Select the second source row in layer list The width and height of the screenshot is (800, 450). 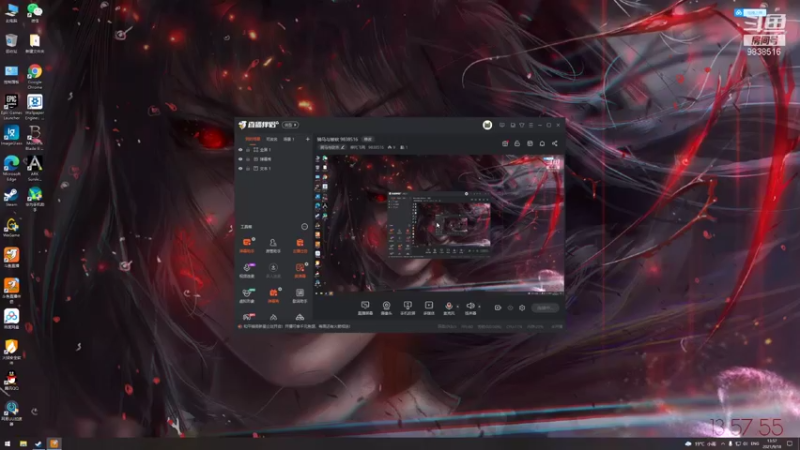coord(274,159)
